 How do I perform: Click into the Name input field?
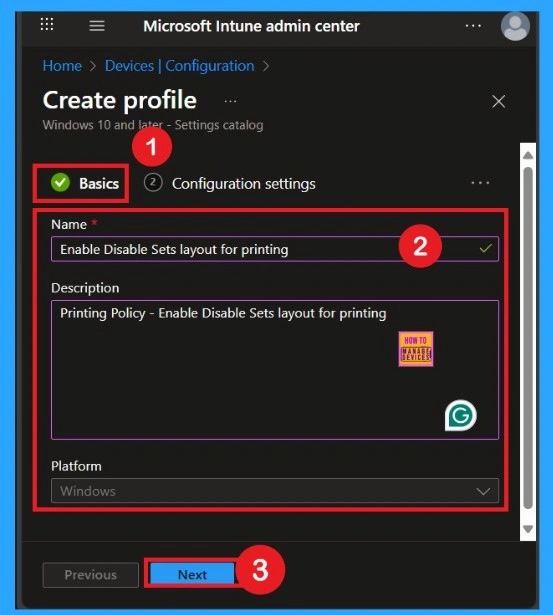275,249
